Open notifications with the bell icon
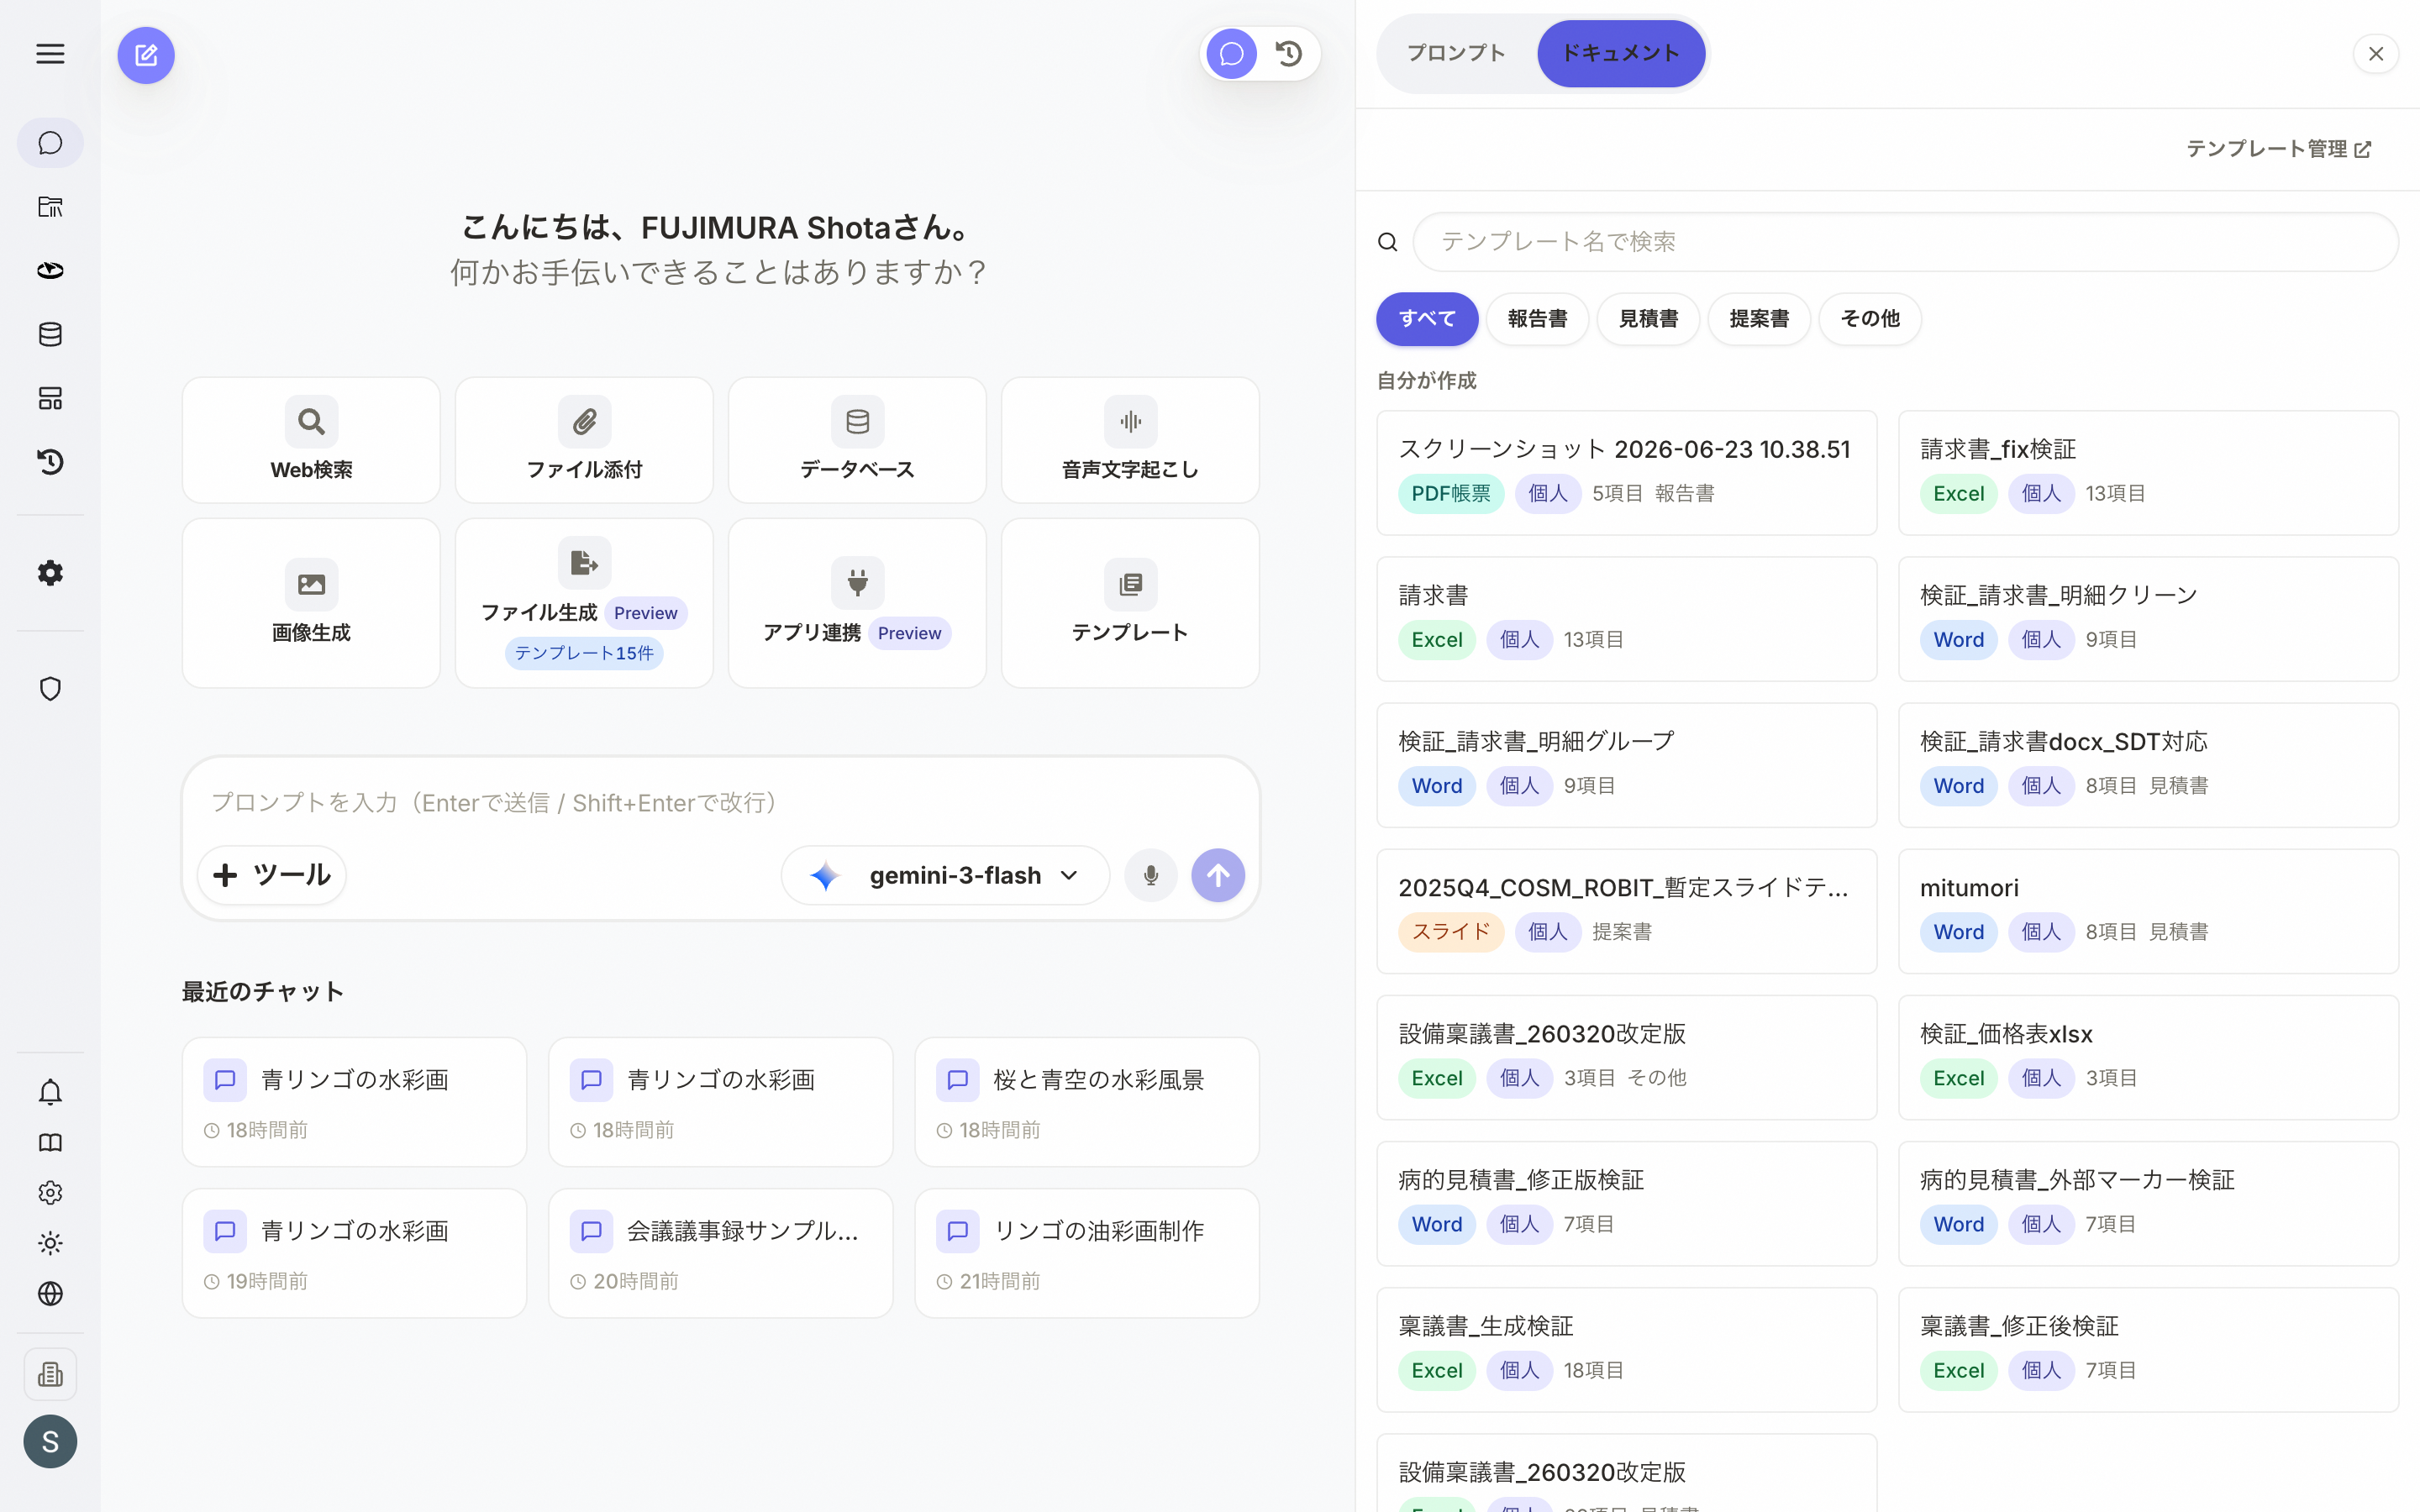This screenshot has width=2420, height=1512. [50, 1092]
